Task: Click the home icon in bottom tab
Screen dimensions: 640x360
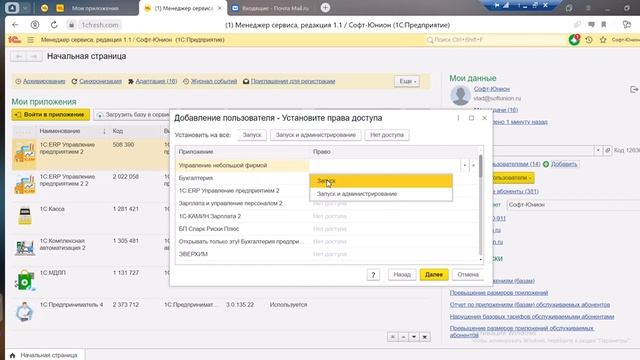Action: [x=12, y=356]
